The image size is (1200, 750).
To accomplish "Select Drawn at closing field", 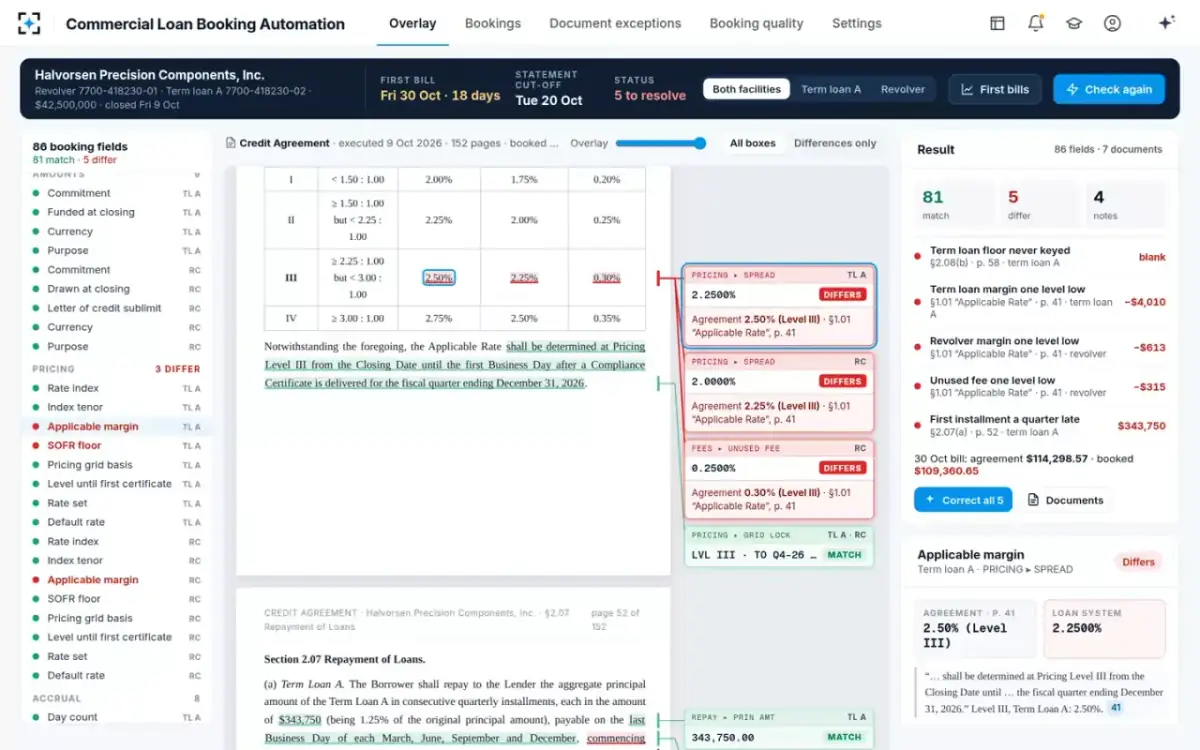I will tap(117, 289).
